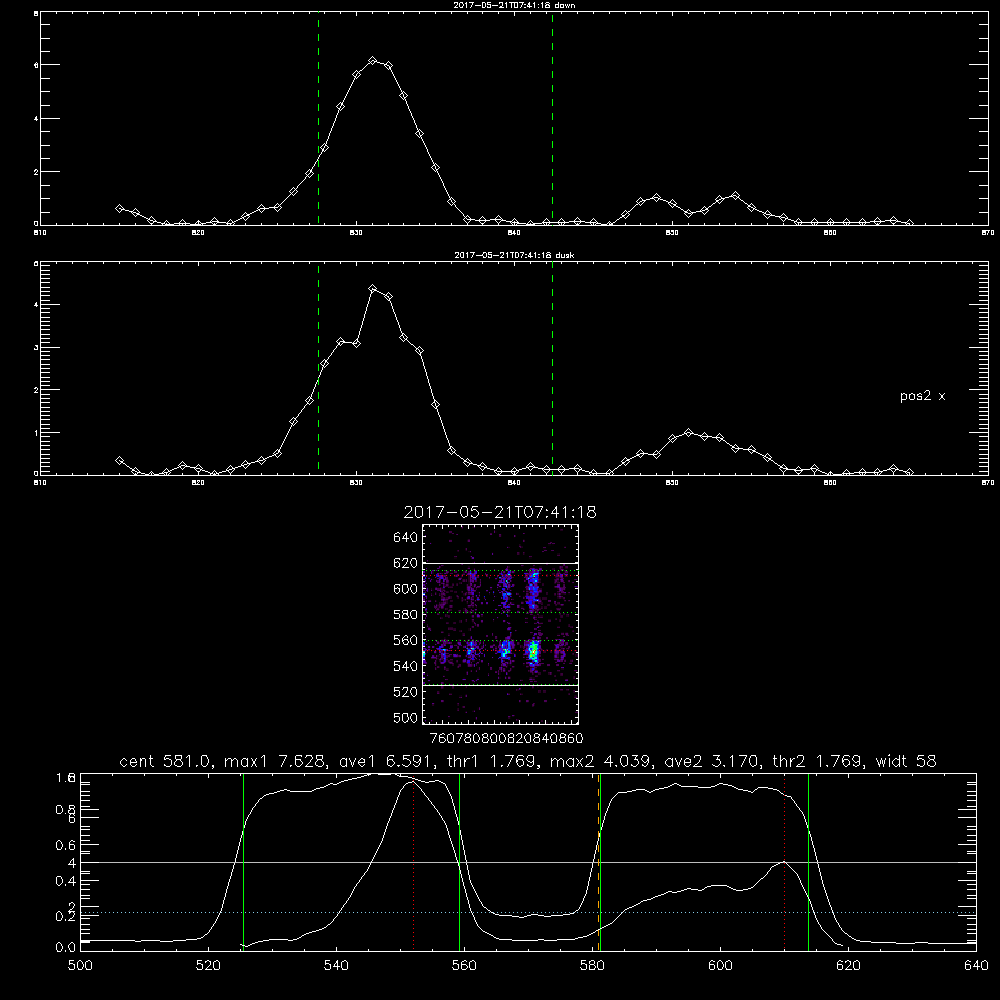Click red dotted vertical line near 610 in bottom plot
This screenshot has height=1000, width=1000.
click(x=784, y=861)
